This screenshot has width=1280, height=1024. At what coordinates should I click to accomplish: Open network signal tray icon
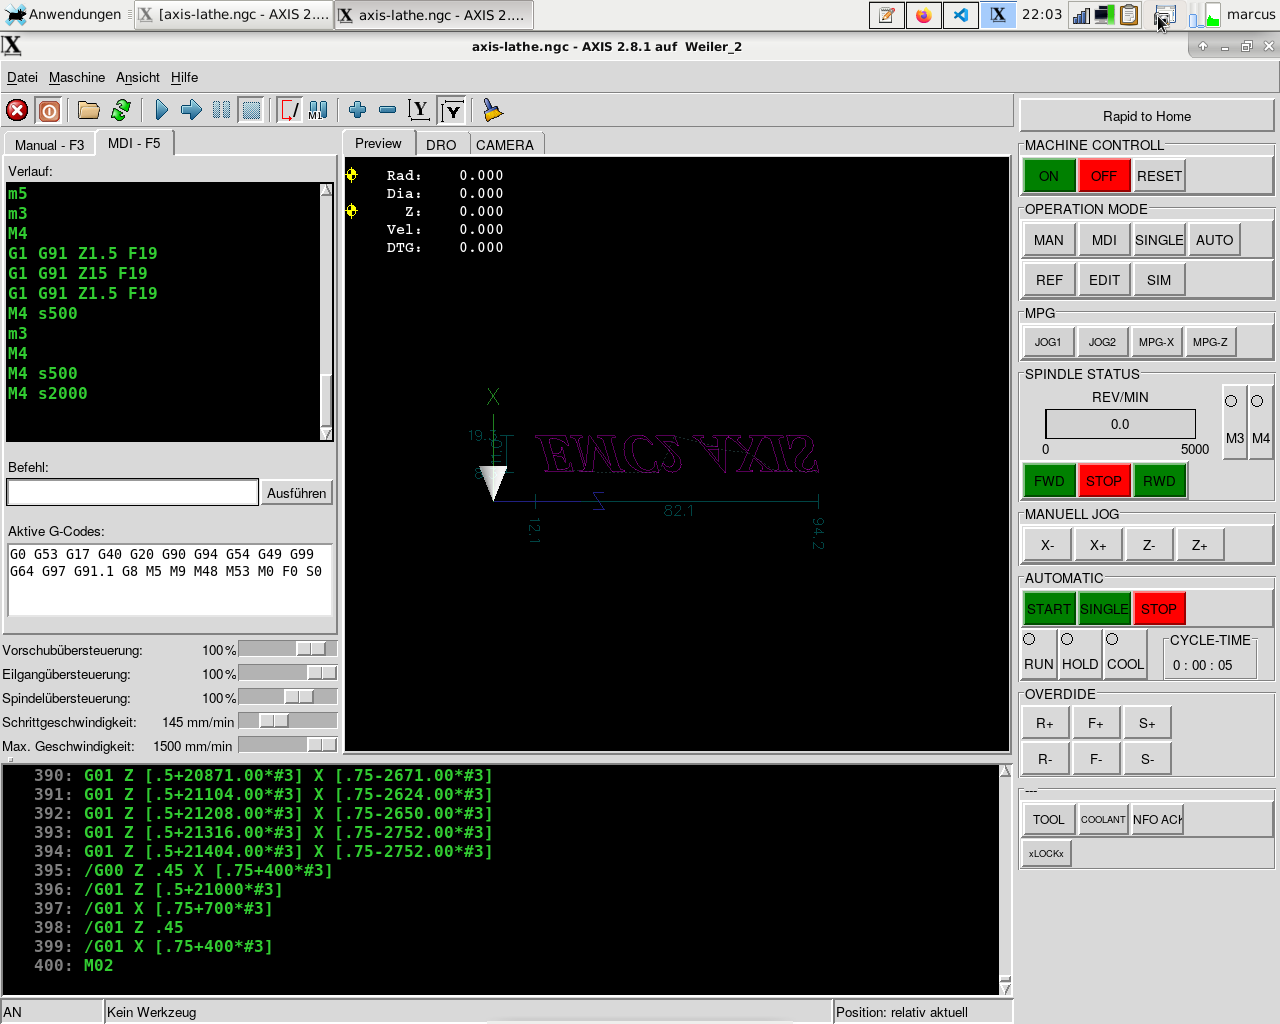pos(1081,15)
